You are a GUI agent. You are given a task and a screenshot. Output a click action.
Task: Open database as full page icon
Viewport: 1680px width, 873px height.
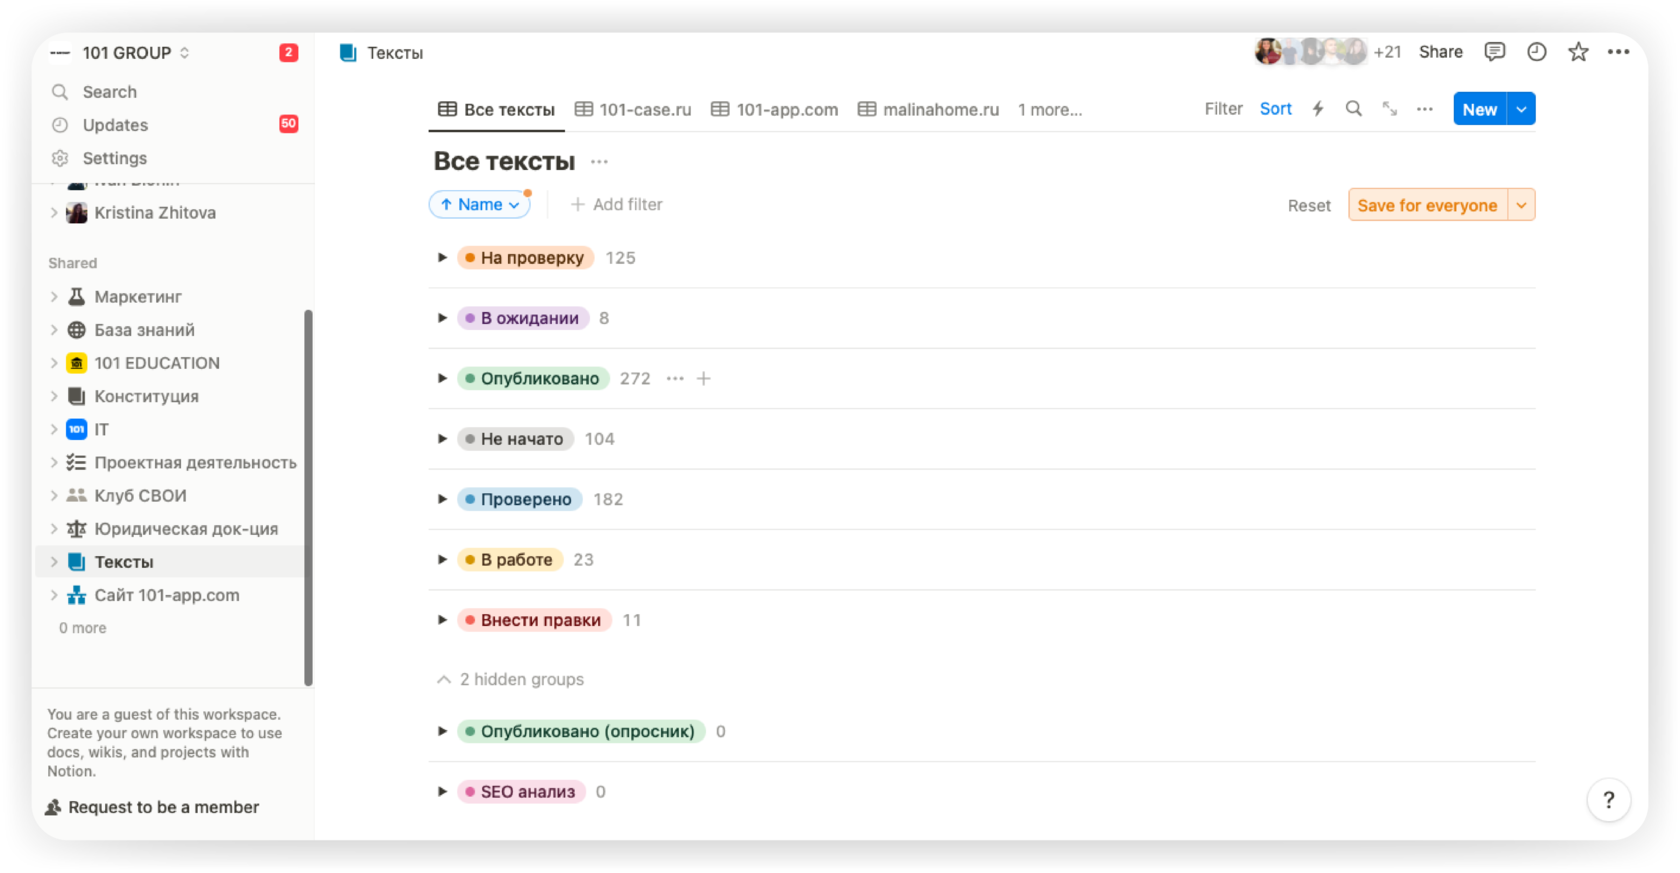tap(1389, 109)
